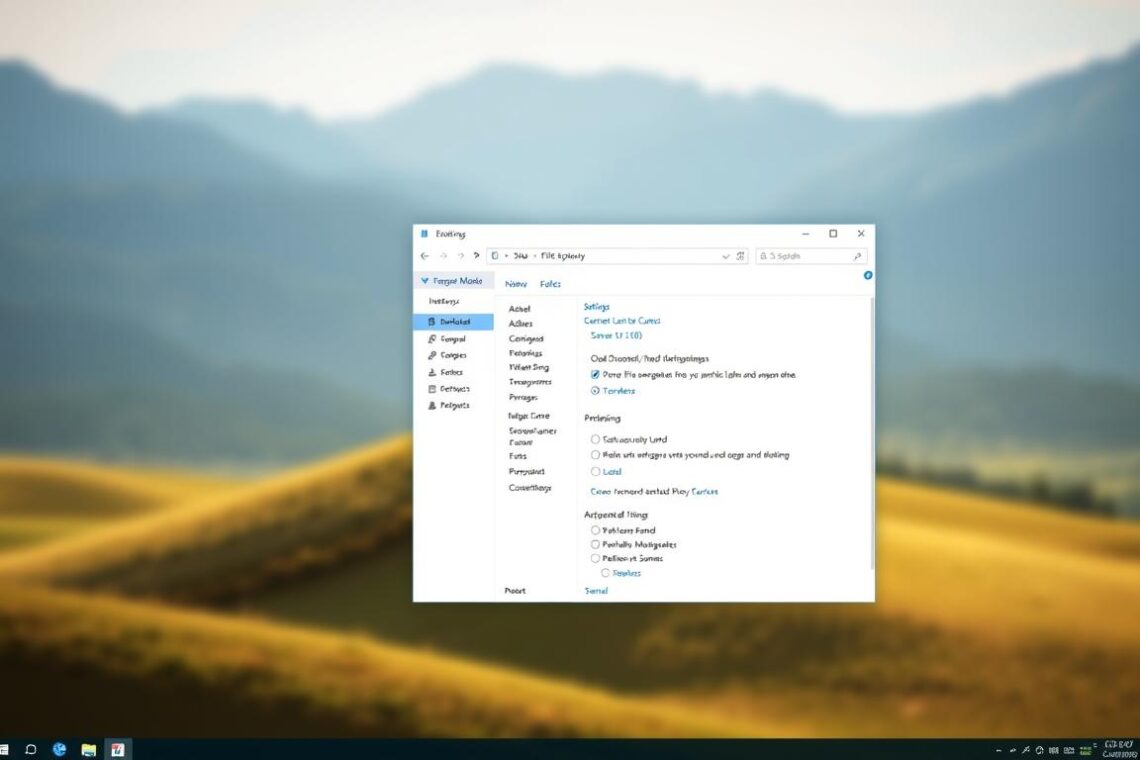1140x760 pixels.
Task: Open the address bar dropdown arrow
Action: (x=725, y=255)
